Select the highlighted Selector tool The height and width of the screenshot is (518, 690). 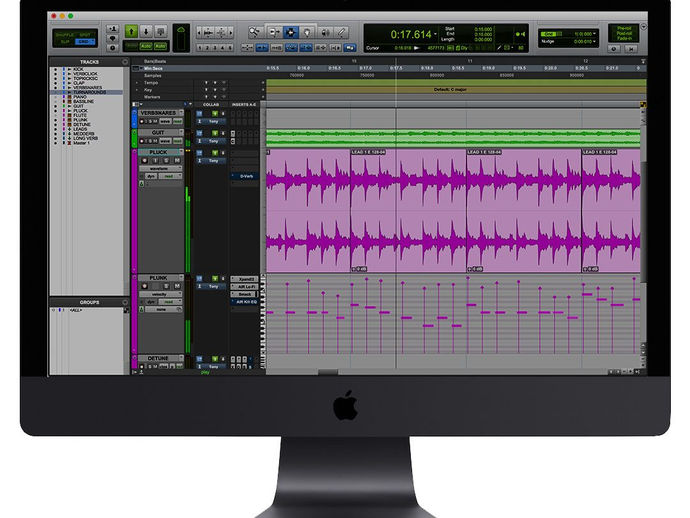coord(290,32)
